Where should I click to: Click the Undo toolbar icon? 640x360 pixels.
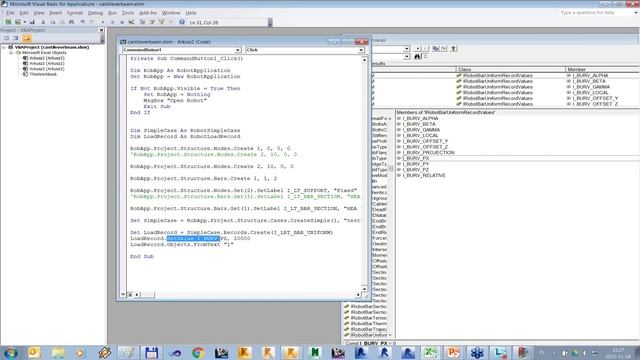[83, 22]
